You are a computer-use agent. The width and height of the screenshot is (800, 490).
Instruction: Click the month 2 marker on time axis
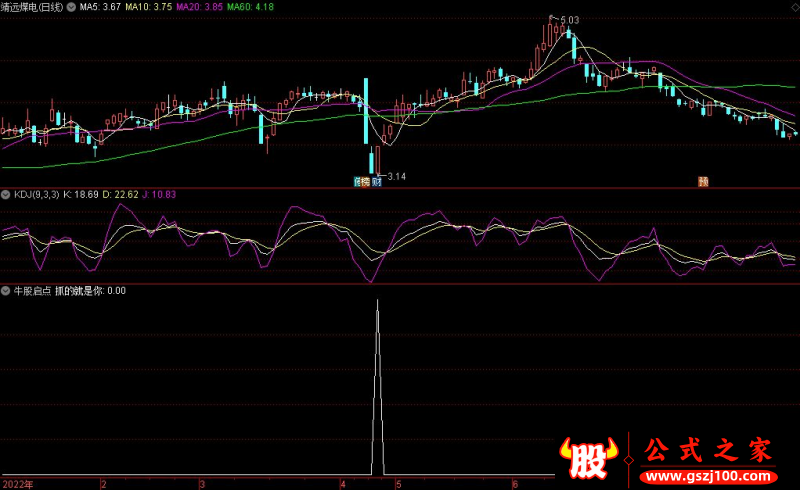104,484
